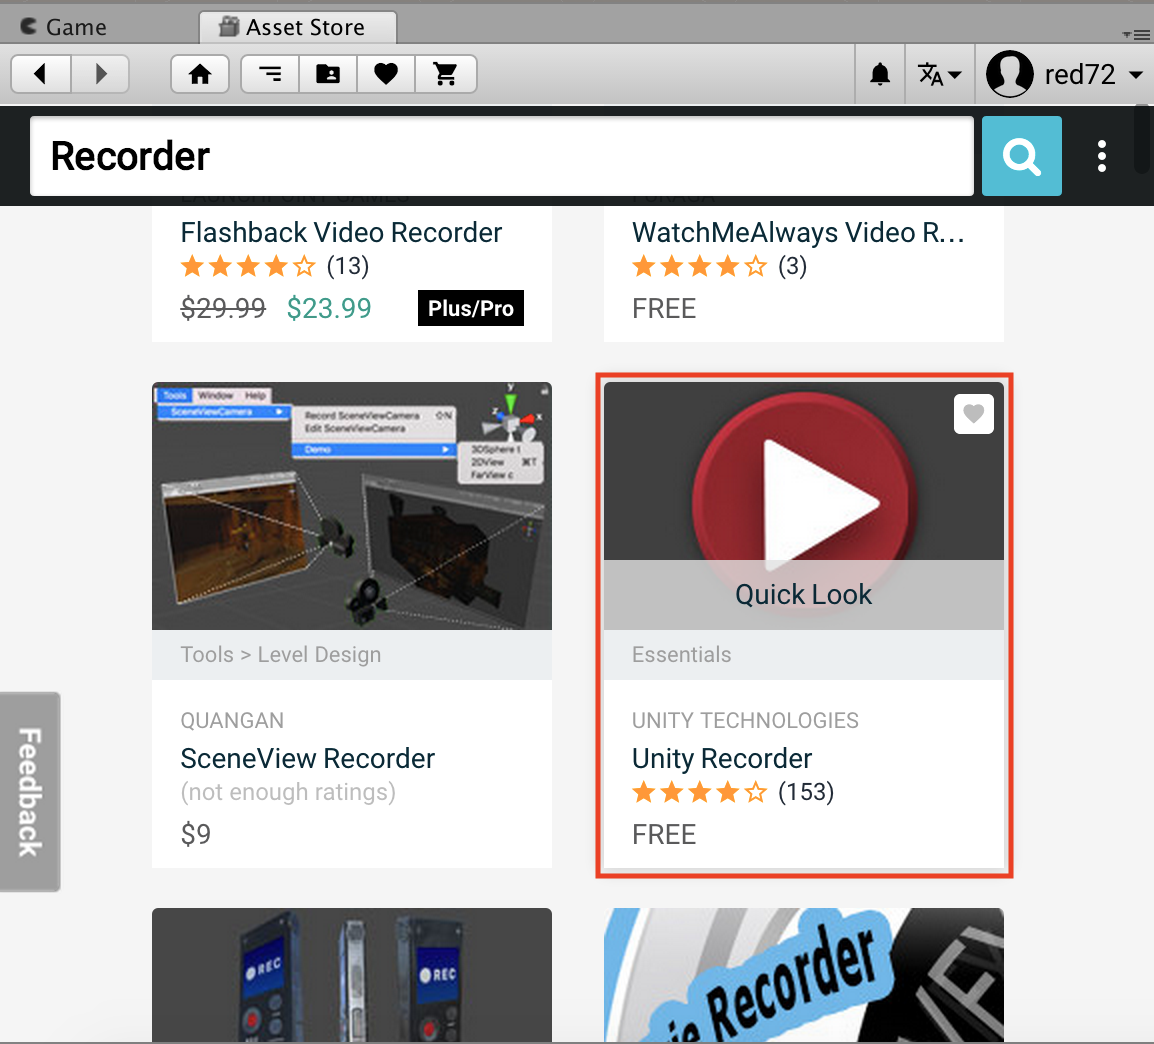This screenshot has width=1154, height=1044.
Task: Select the Asset Store tab
Action: pos(297,27)
